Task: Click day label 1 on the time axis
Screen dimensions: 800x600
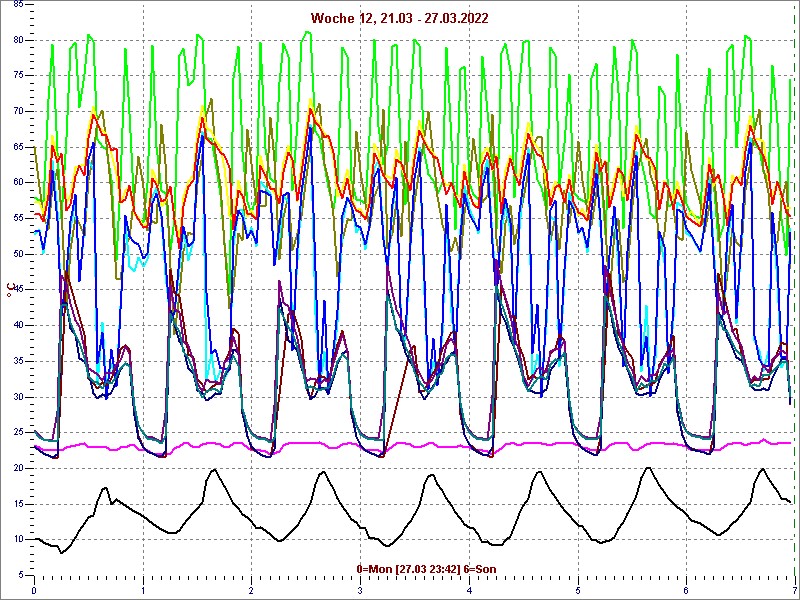Action: tap(143, 592)
